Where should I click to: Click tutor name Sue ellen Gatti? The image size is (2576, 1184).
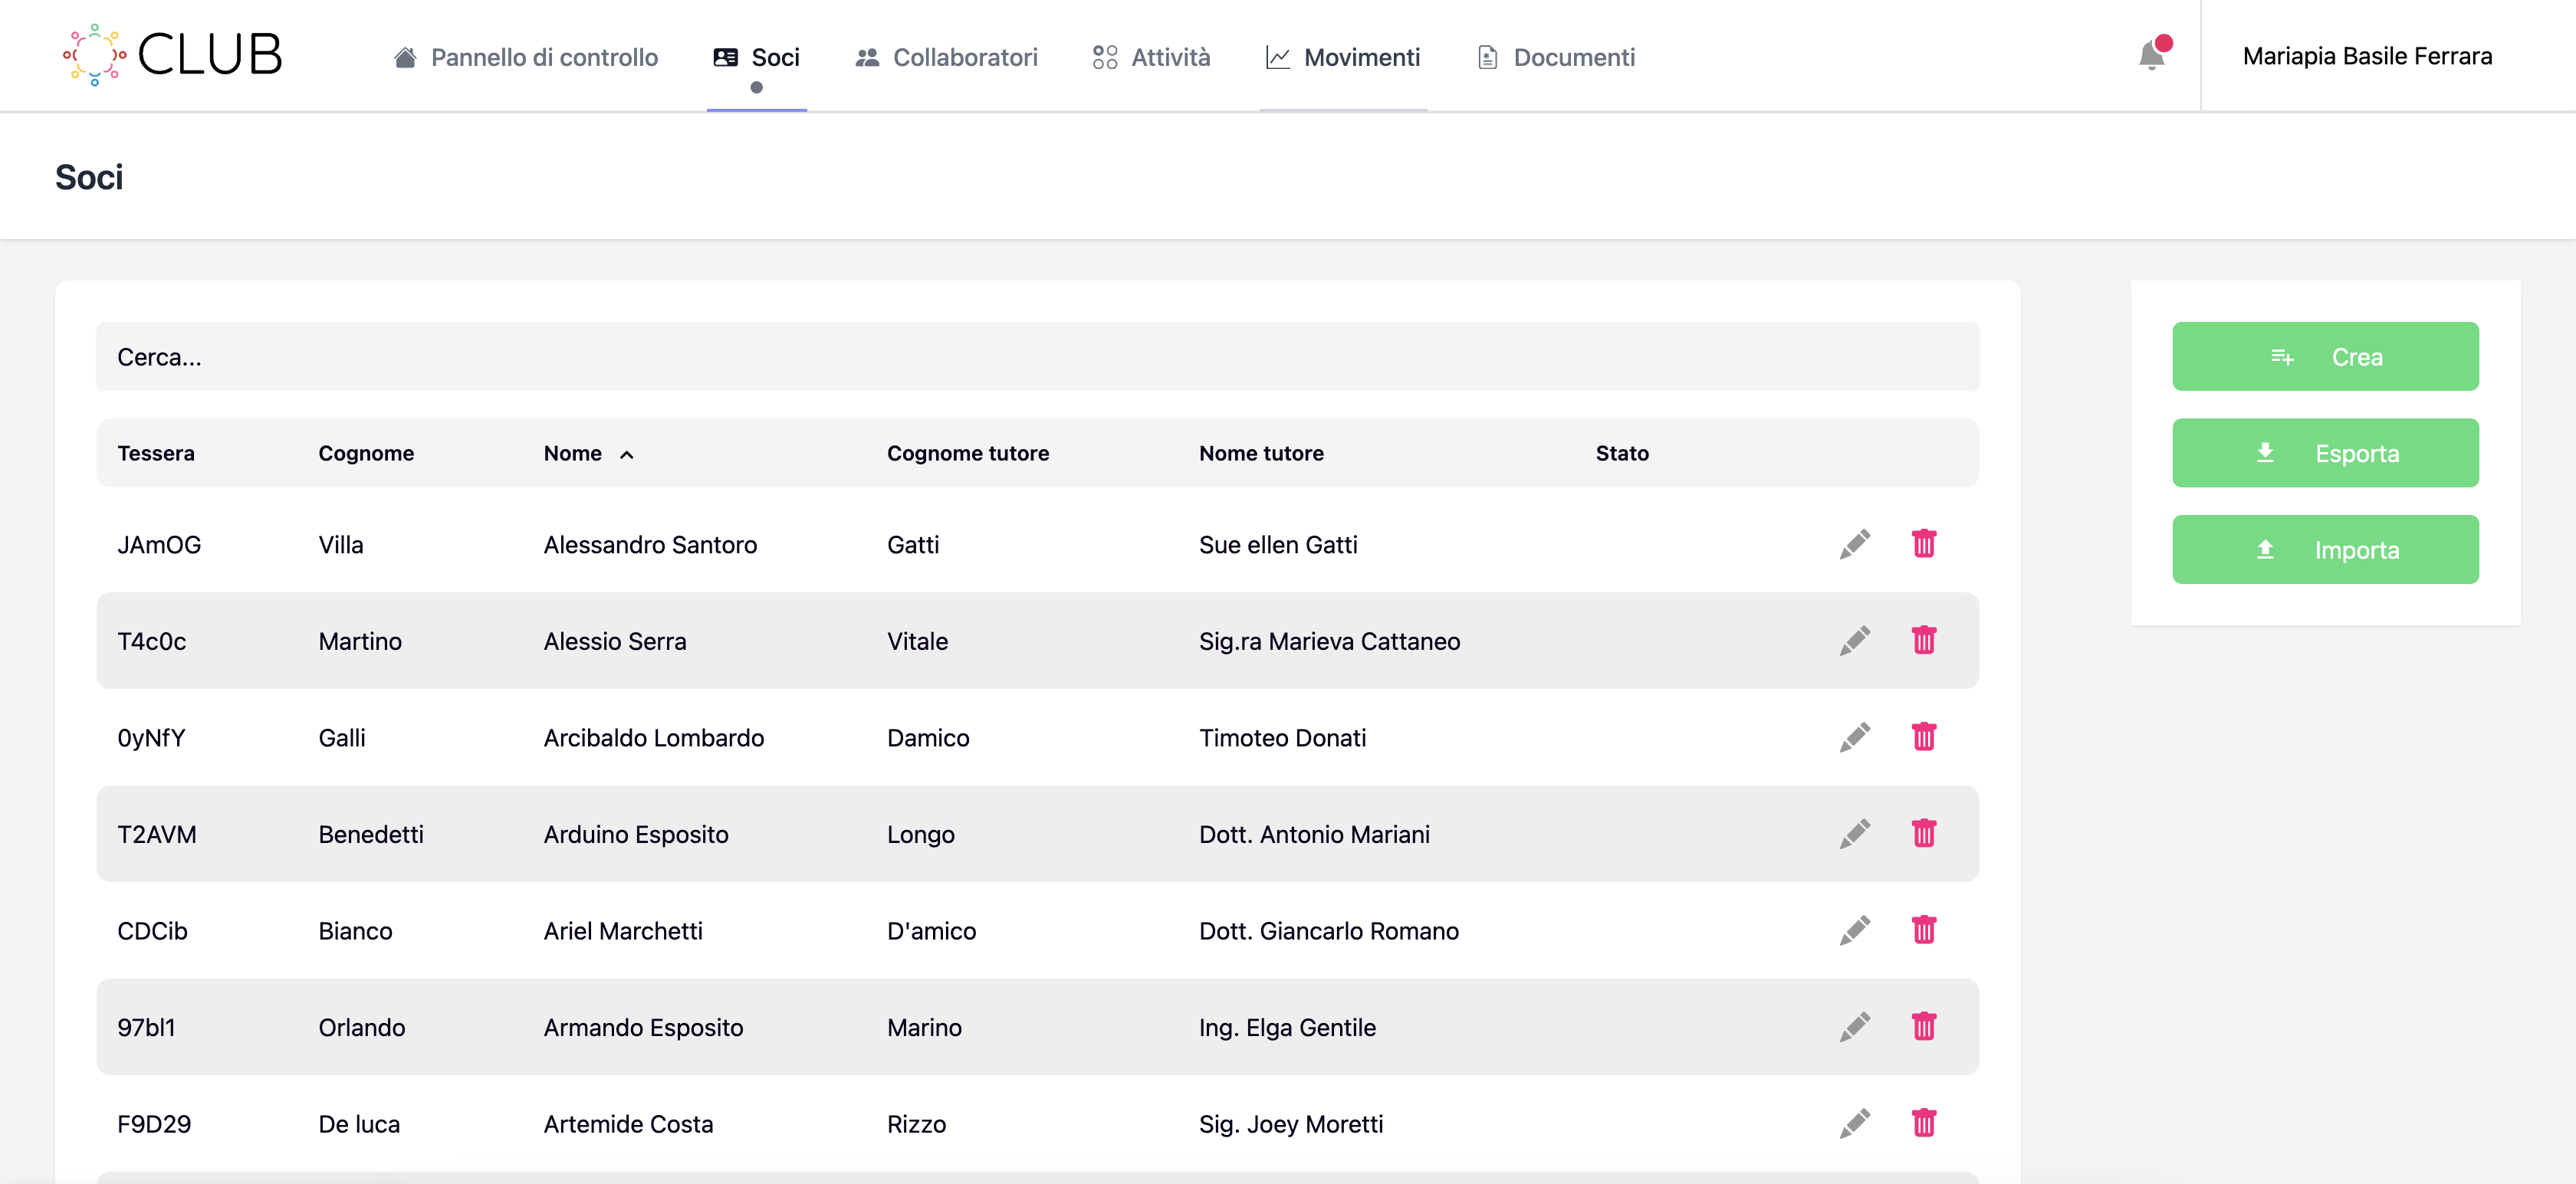pos(1278,544)
